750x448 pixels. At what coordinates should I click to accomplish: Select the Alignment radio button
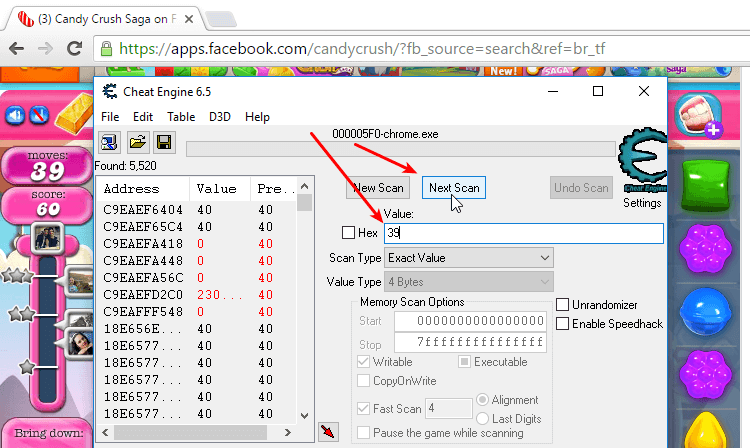click(x=483, y=399)
